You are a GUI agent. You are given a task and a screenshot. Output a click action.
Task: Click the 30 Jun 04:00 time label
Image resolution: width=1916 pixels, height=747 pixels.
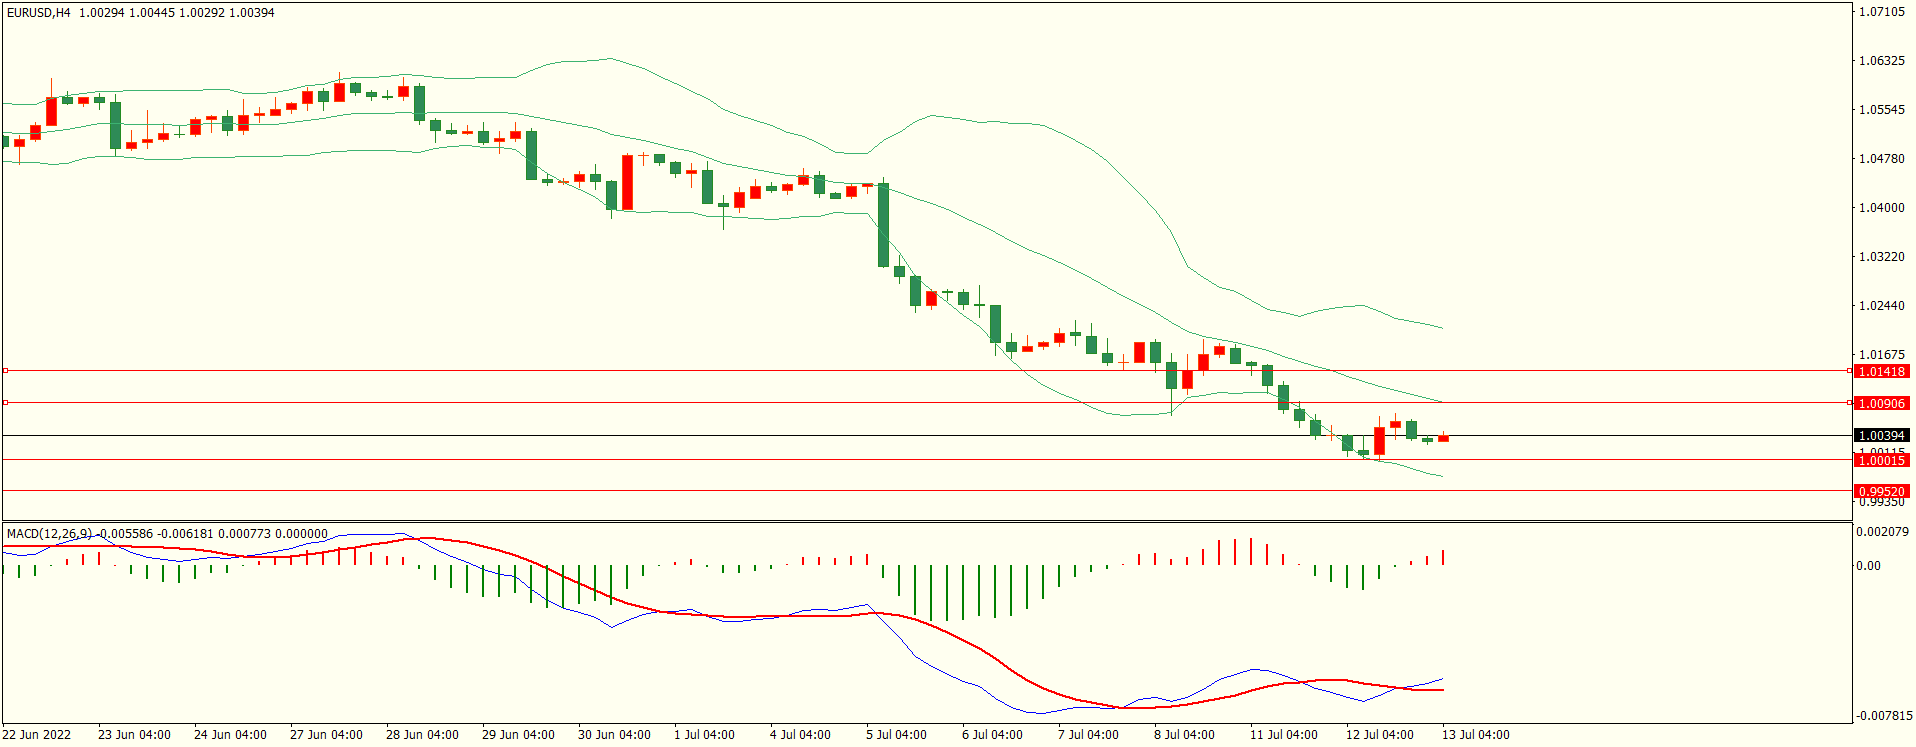pyautogui.click(x=614, y=735)
